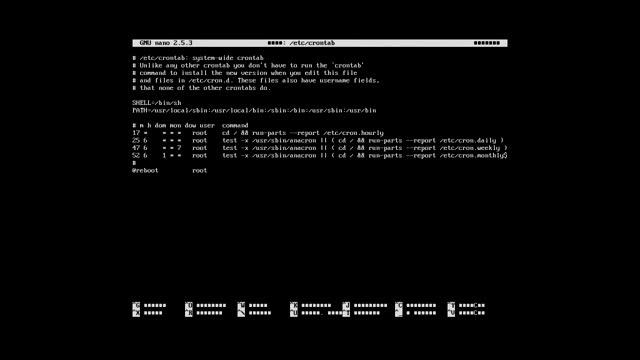This screenshot has width=640, height=360.
Task: Click the '# m h dom mon dow user command' header
Action: click(190, 125)
